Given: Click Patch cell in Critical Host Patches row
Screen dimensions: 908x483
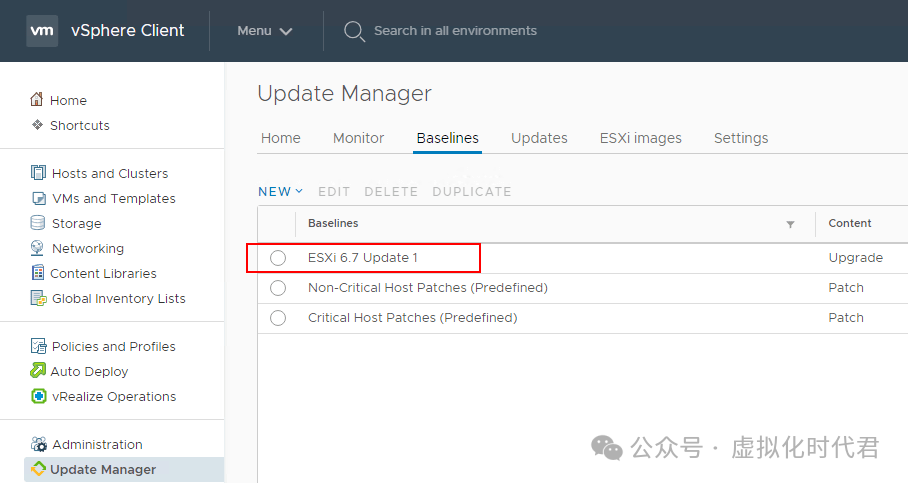Looking at the screenshot, I should (845, 318).
